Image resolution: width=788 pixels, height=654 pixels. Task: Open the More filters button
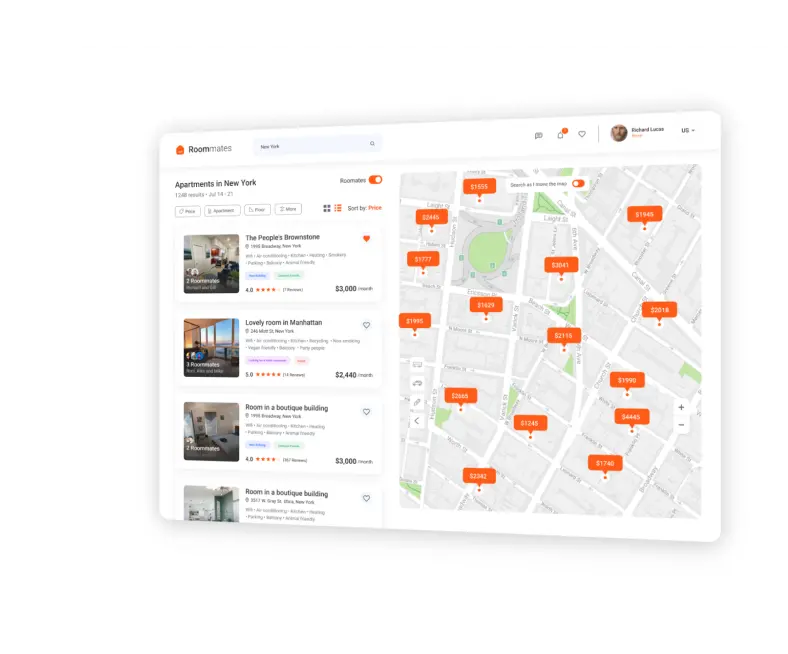(288, 209)
